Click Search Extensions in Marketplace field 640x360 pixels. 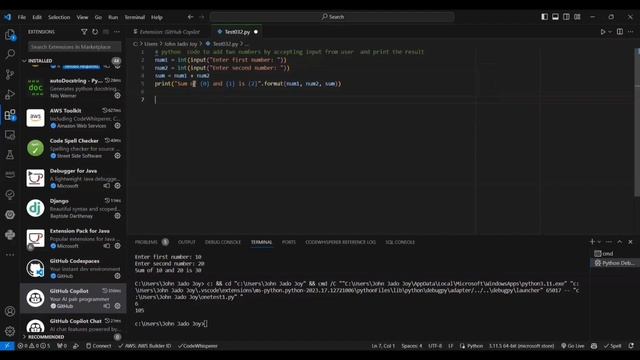pyautogui.click(x=74, y=47)
